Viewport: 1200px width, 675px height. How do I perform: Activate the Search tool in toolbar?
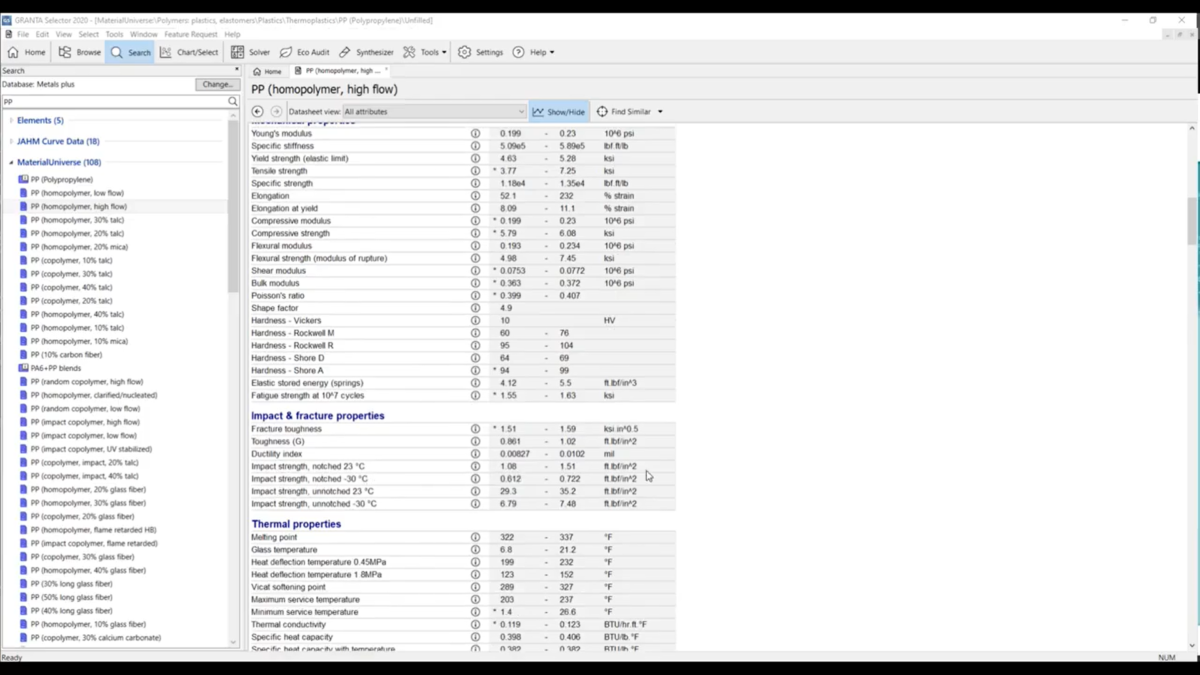[x=131, y=52]
